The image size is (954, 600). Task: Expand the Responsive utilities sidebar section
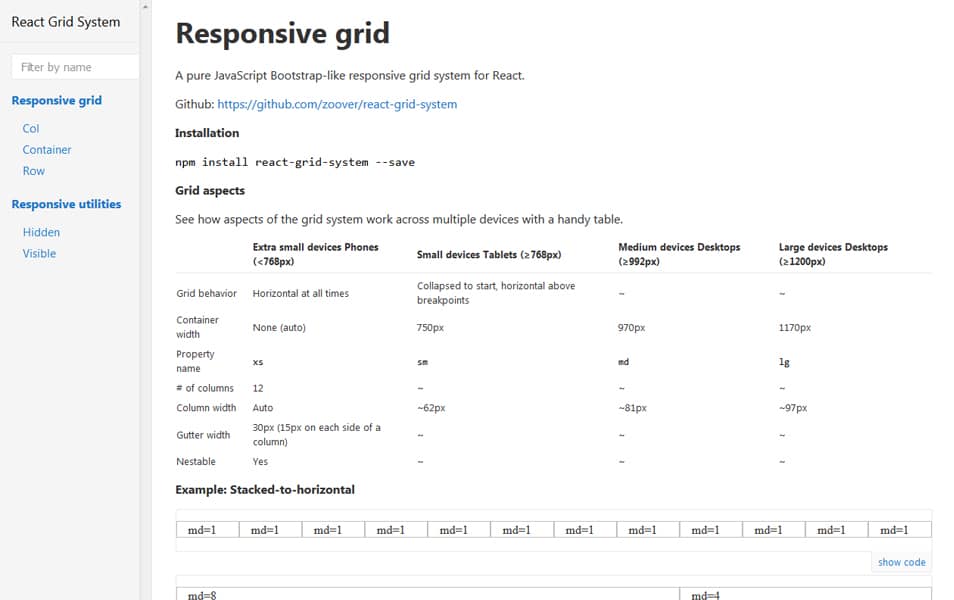point(66,203)
